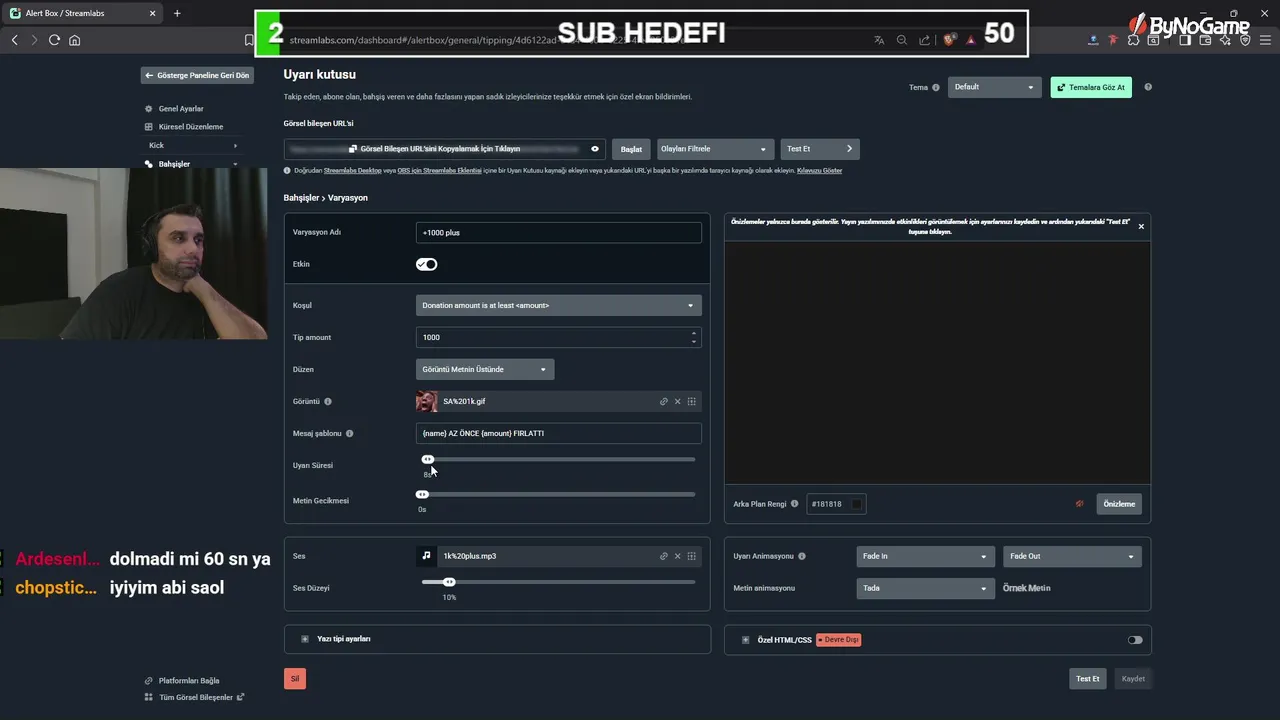The image size is (1280, 720).
Task: Open the Koşul donation amount dropdown
Action: click(x=559, y=305)
